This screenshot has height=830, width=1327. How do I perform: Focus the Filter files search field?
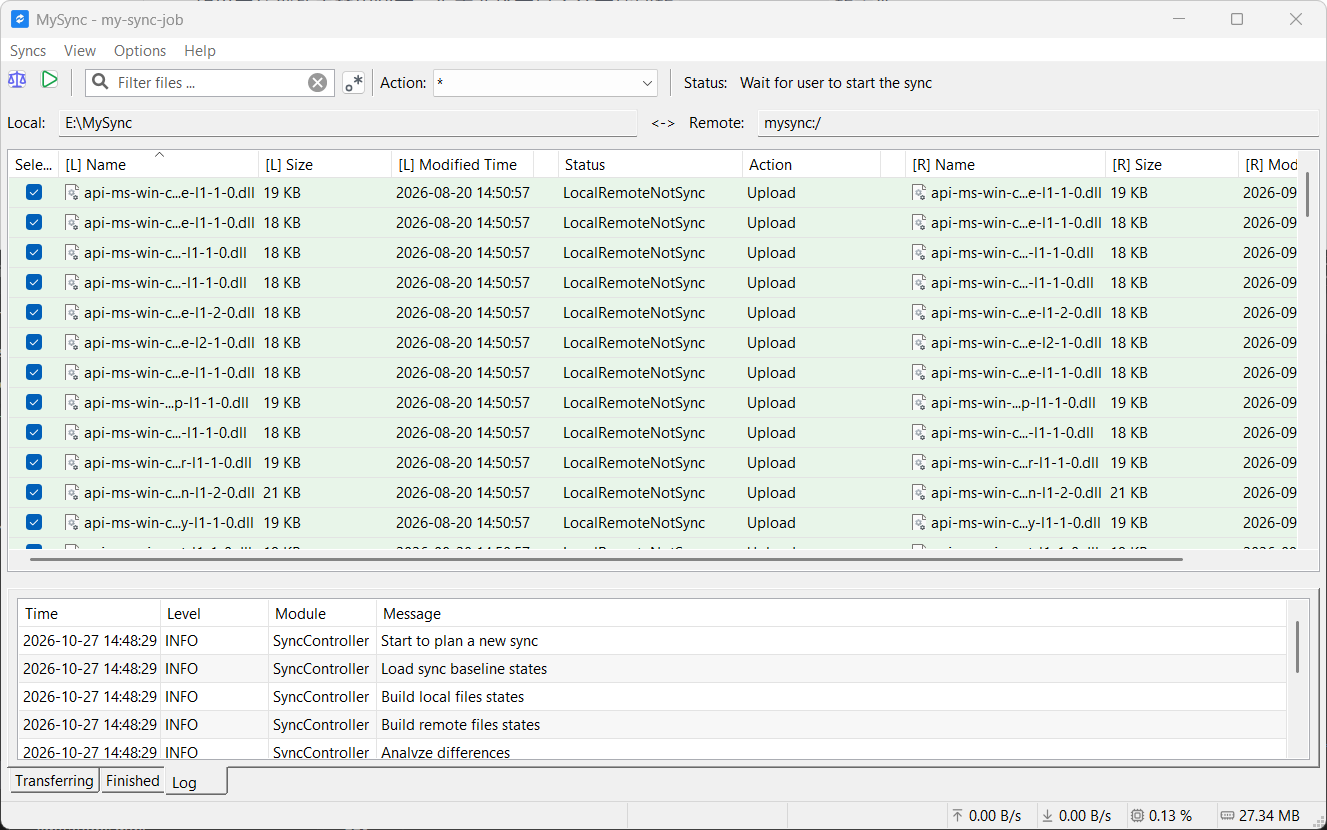210,83
